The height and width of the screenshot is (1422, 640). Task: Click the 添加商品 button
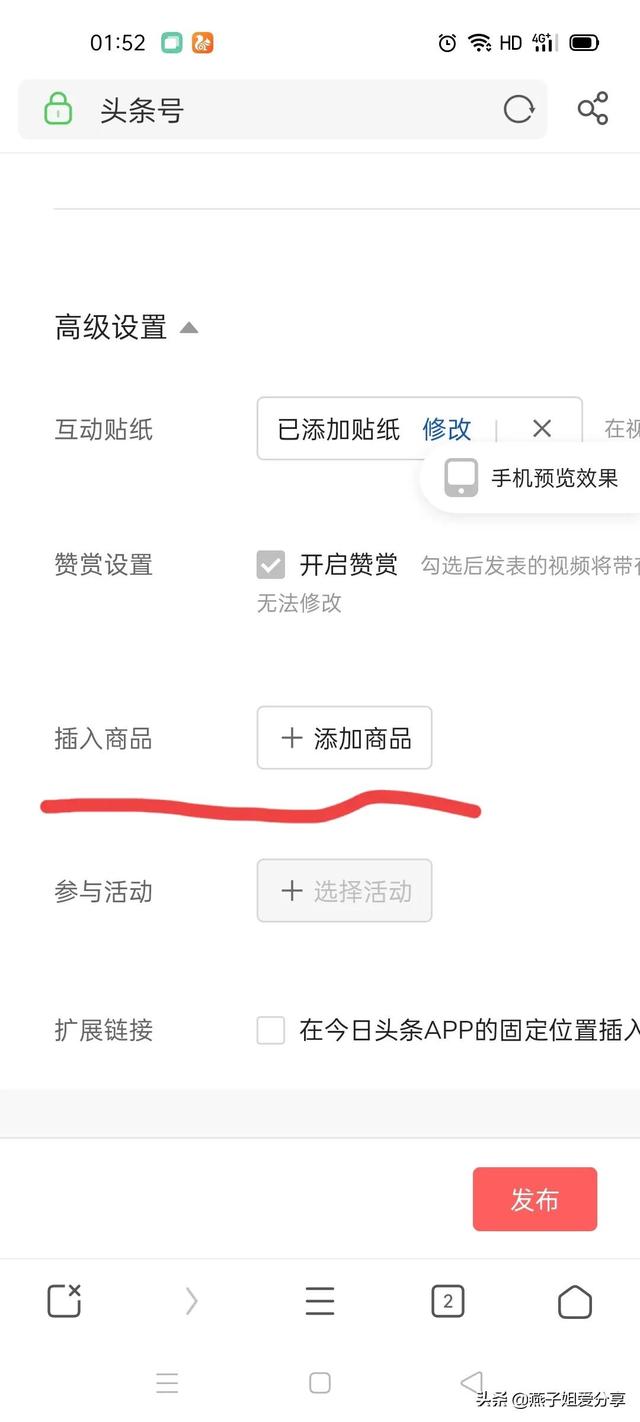pos(344,738)
